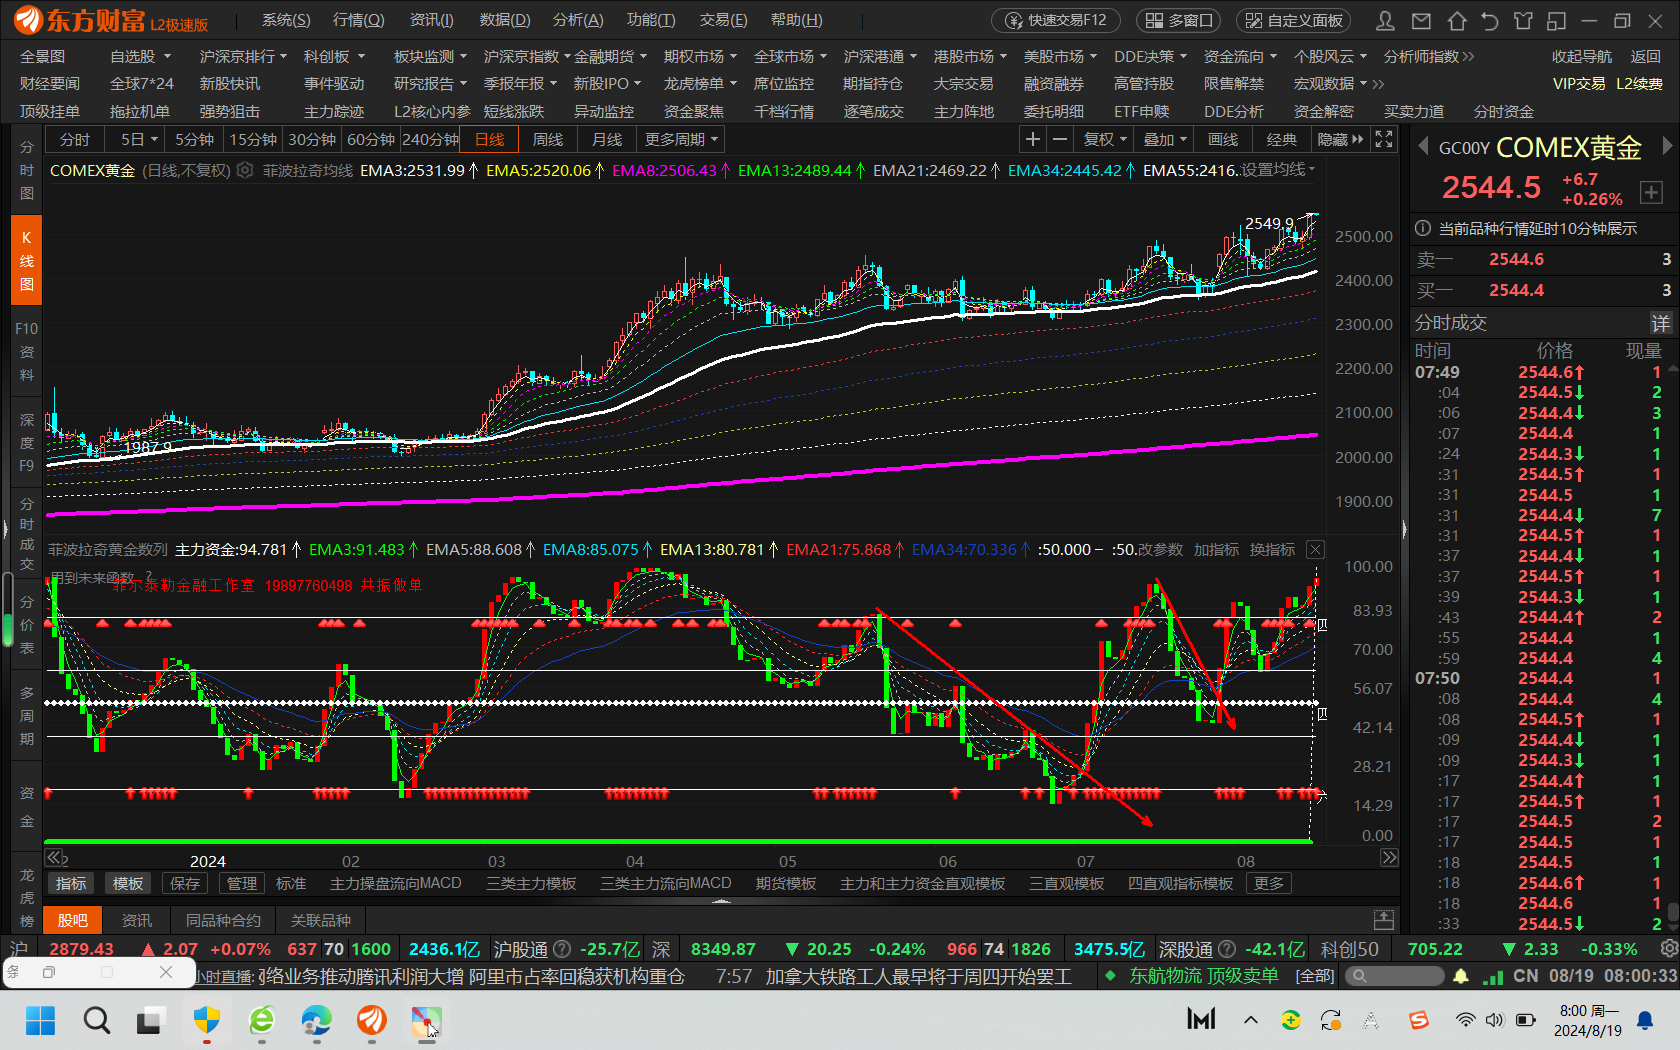Screen dimensions: 1680x1050
Task: Go to home page icon
Action: tap(1457, 20)
